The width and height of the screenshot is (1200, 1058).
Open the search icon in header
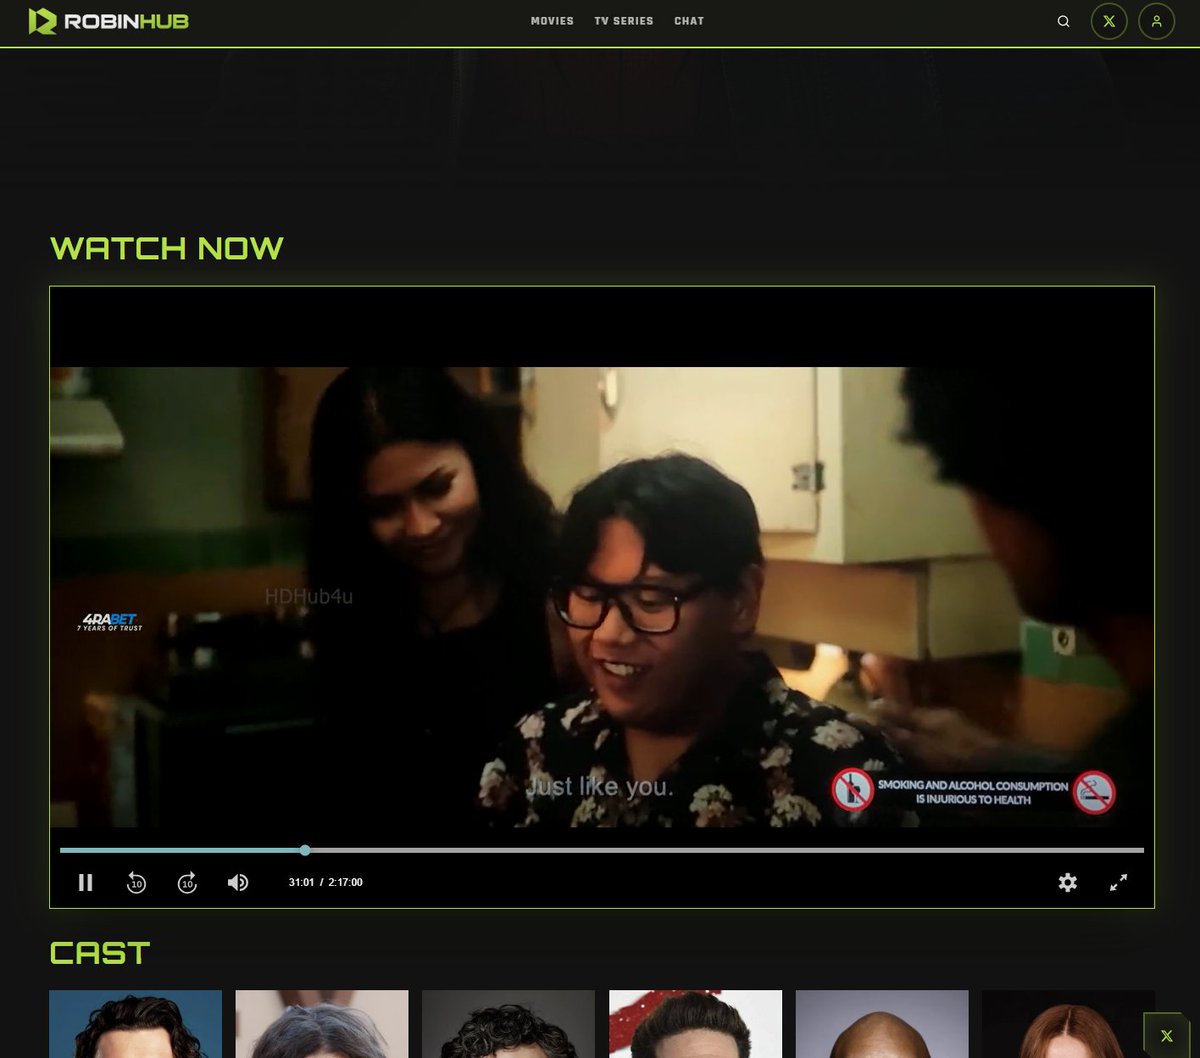(x=1064, y=21)
